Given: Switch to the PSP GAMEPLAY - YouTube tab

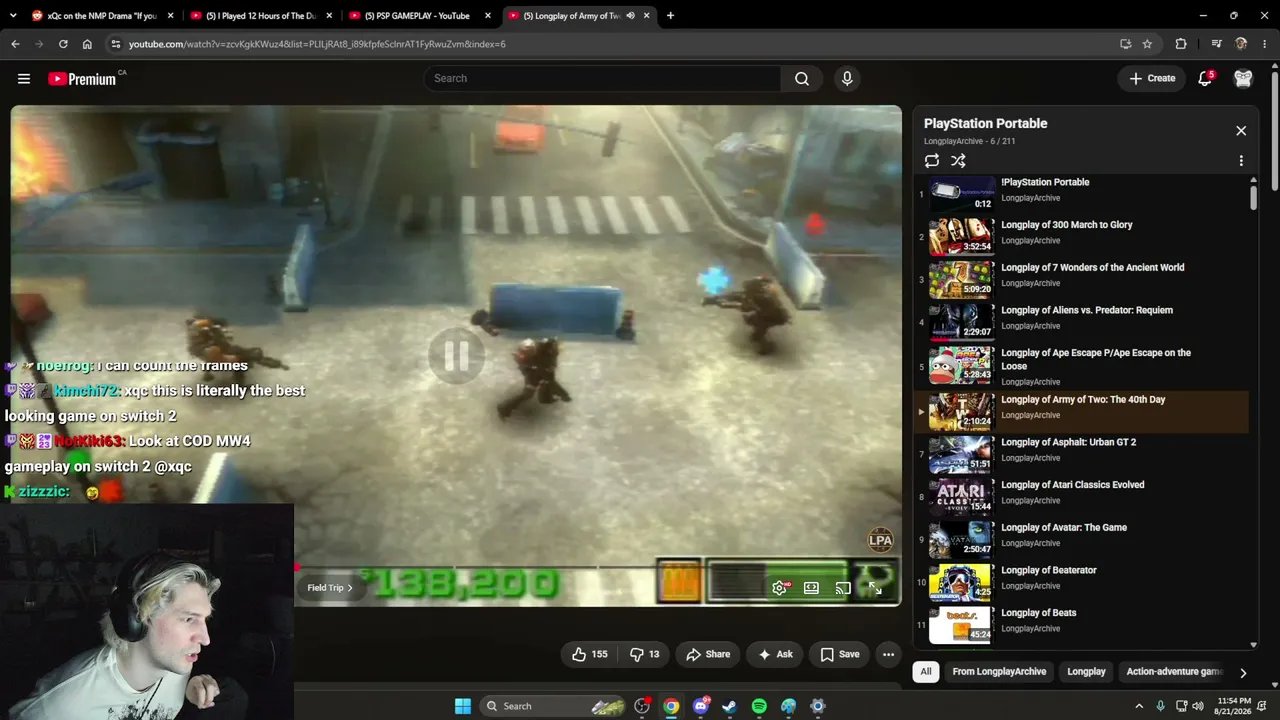Looking at the screenshot, I should click(420, 15).
